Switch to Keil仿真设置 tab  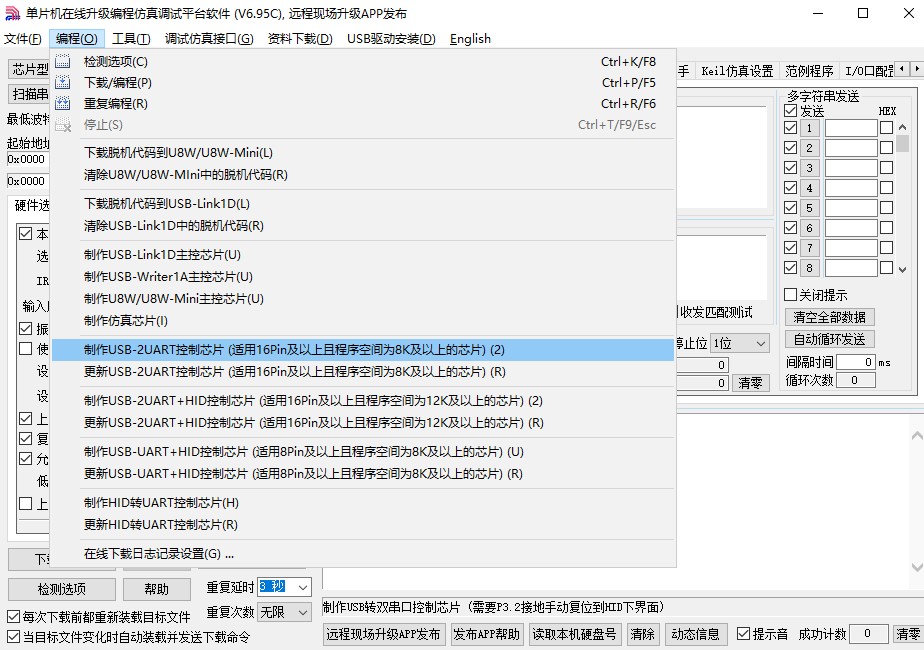(737, 71)
